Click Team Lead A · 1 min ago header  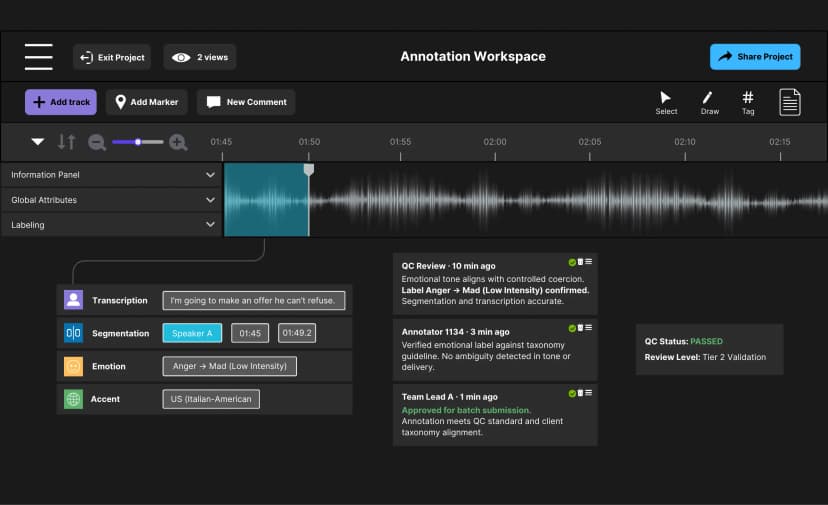coord(449,397)
